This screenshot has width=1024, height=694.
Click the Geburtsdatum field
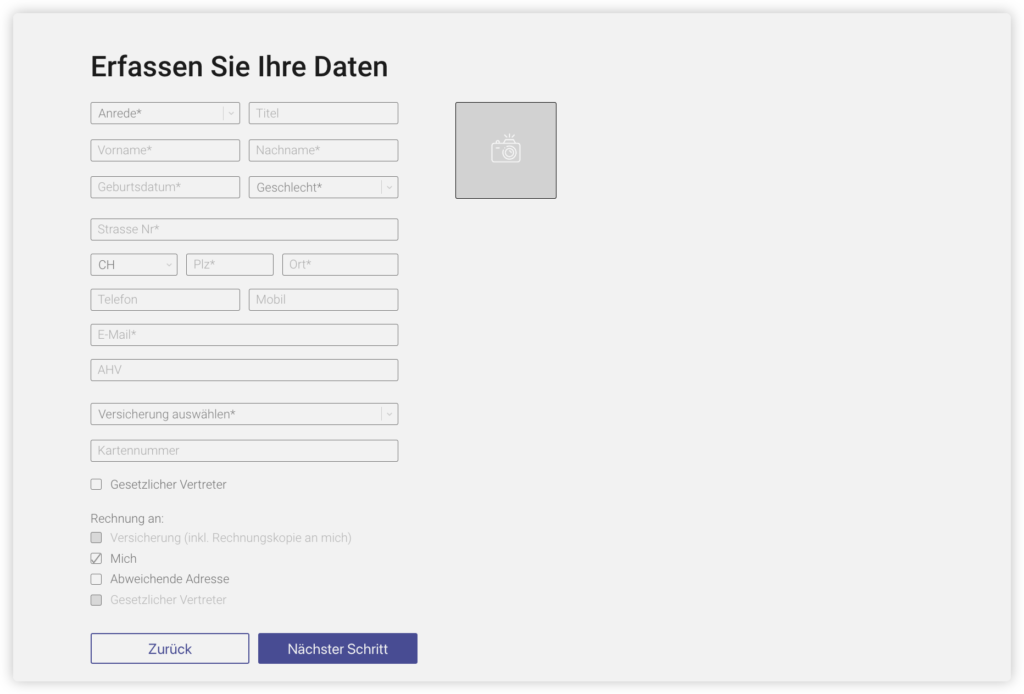(165, 187)
